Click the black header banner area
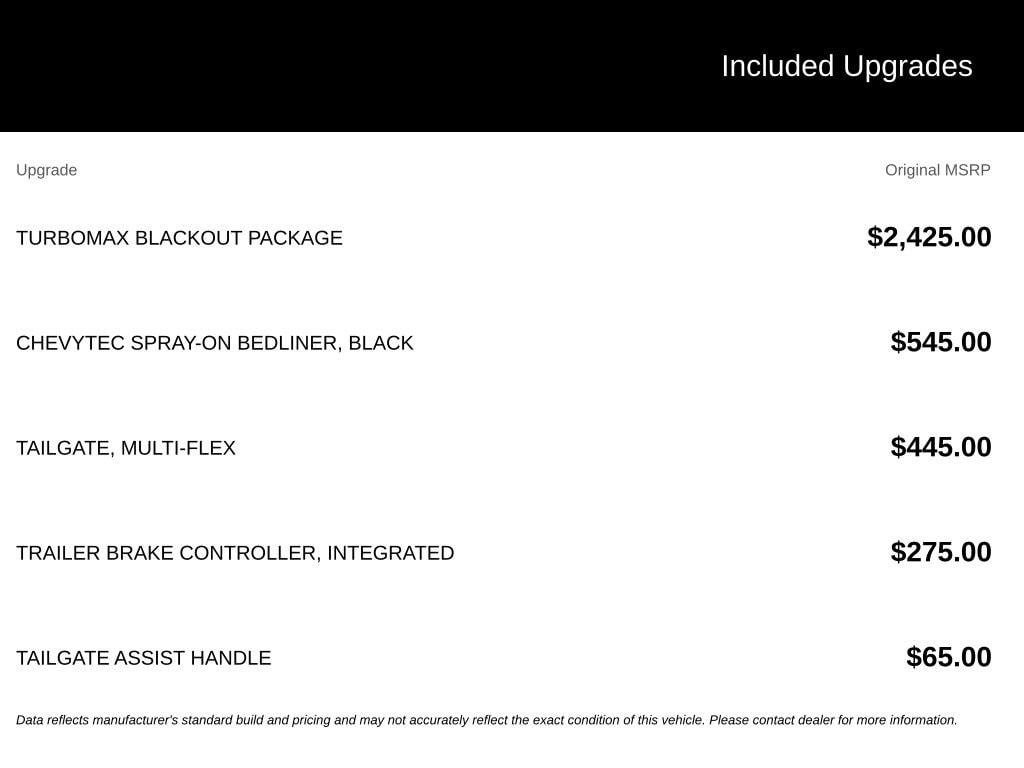The height and width of the screenshot is (768, 1024). click(x=512, y=66)
